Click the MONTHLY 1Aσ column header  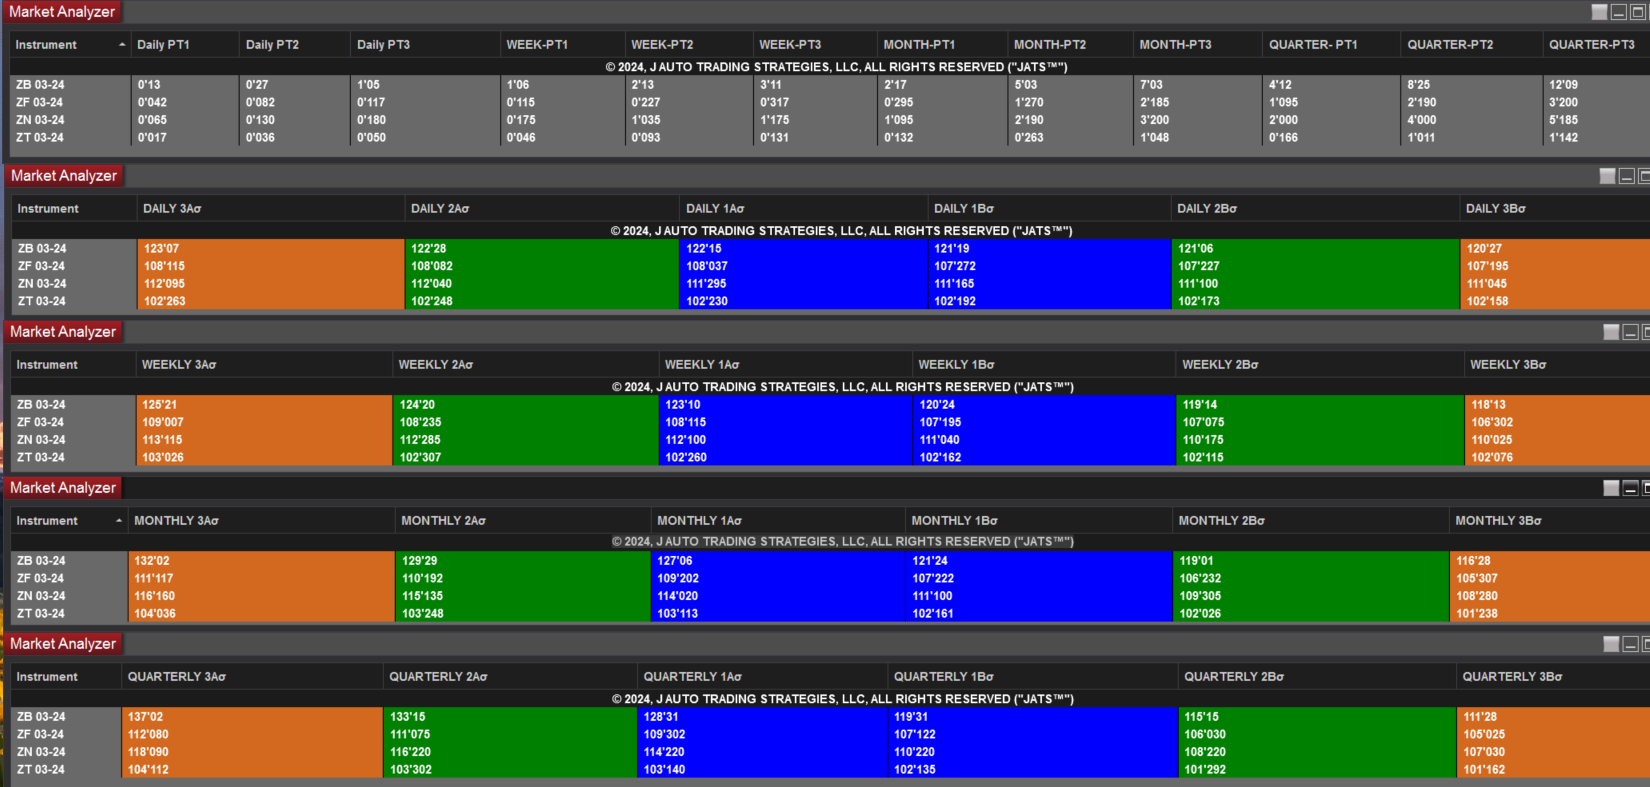[778, 521]
